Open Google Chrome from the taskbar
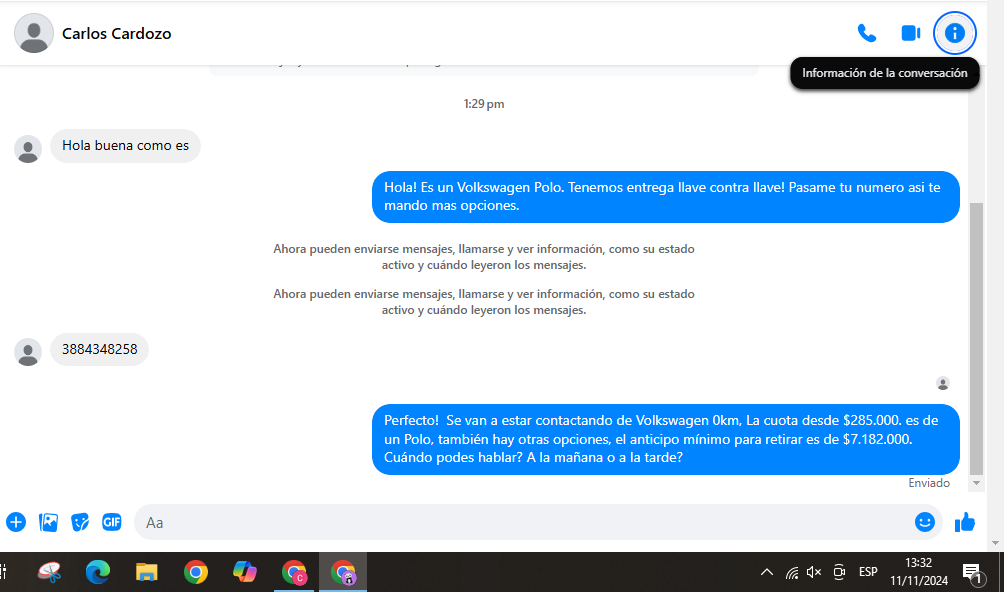The height and width of the screenshot is (592, 1004). point(196,572)
